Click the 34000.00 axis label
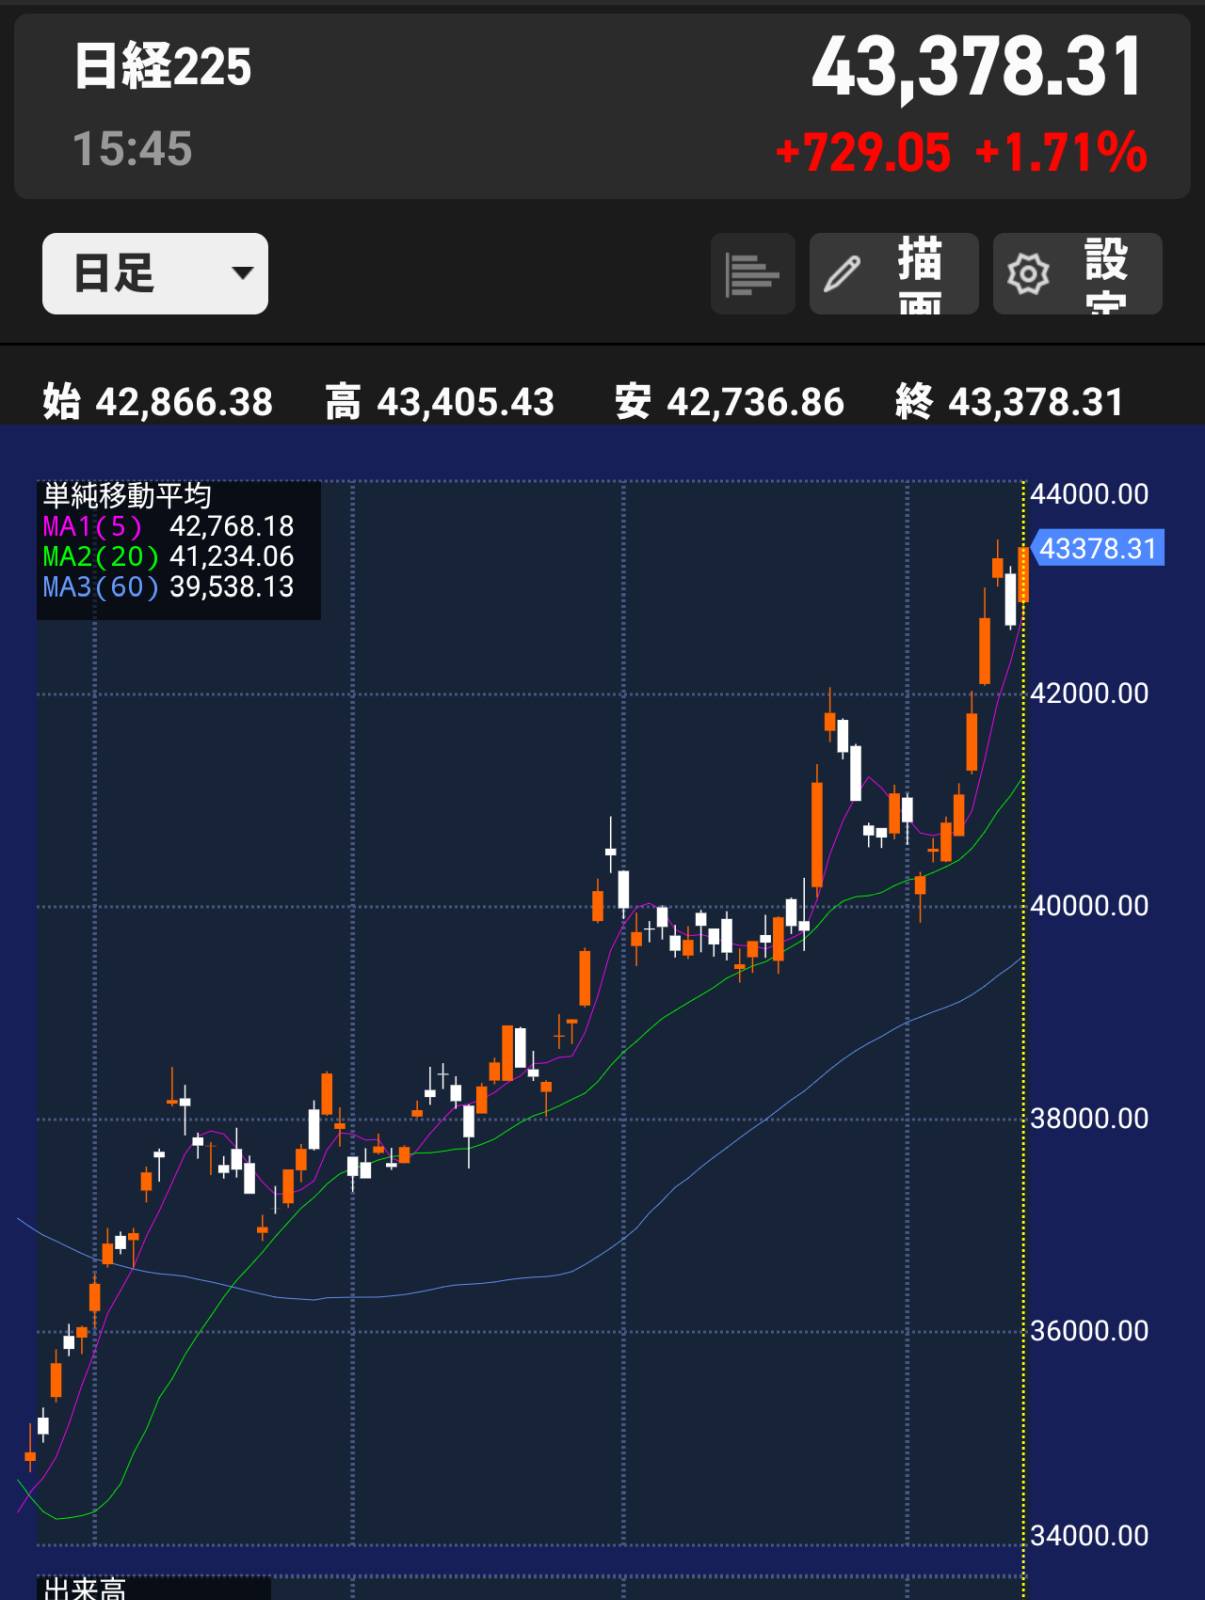 tap(1090, 1535)
